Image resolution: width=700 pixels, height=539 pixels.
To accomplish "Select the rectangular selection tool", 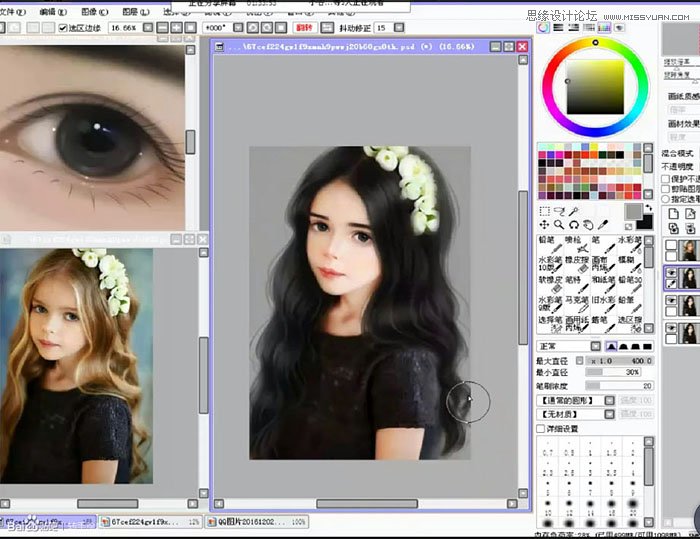I will 544,210.
